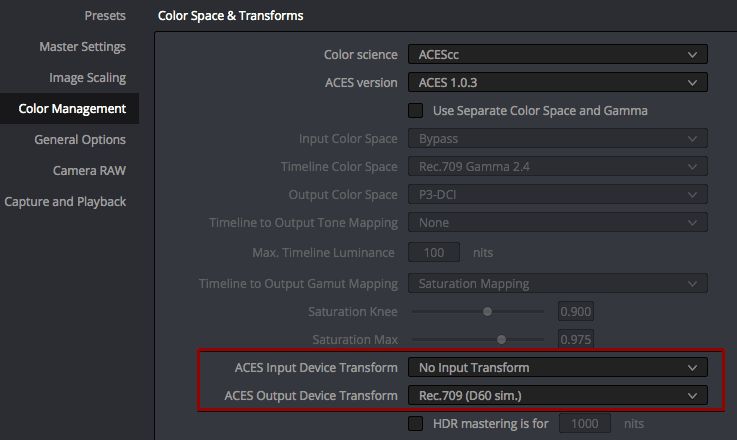This screenshot has height=440, width=737.
Task: Open Capture and Playback settings
Action: point(65,202)
